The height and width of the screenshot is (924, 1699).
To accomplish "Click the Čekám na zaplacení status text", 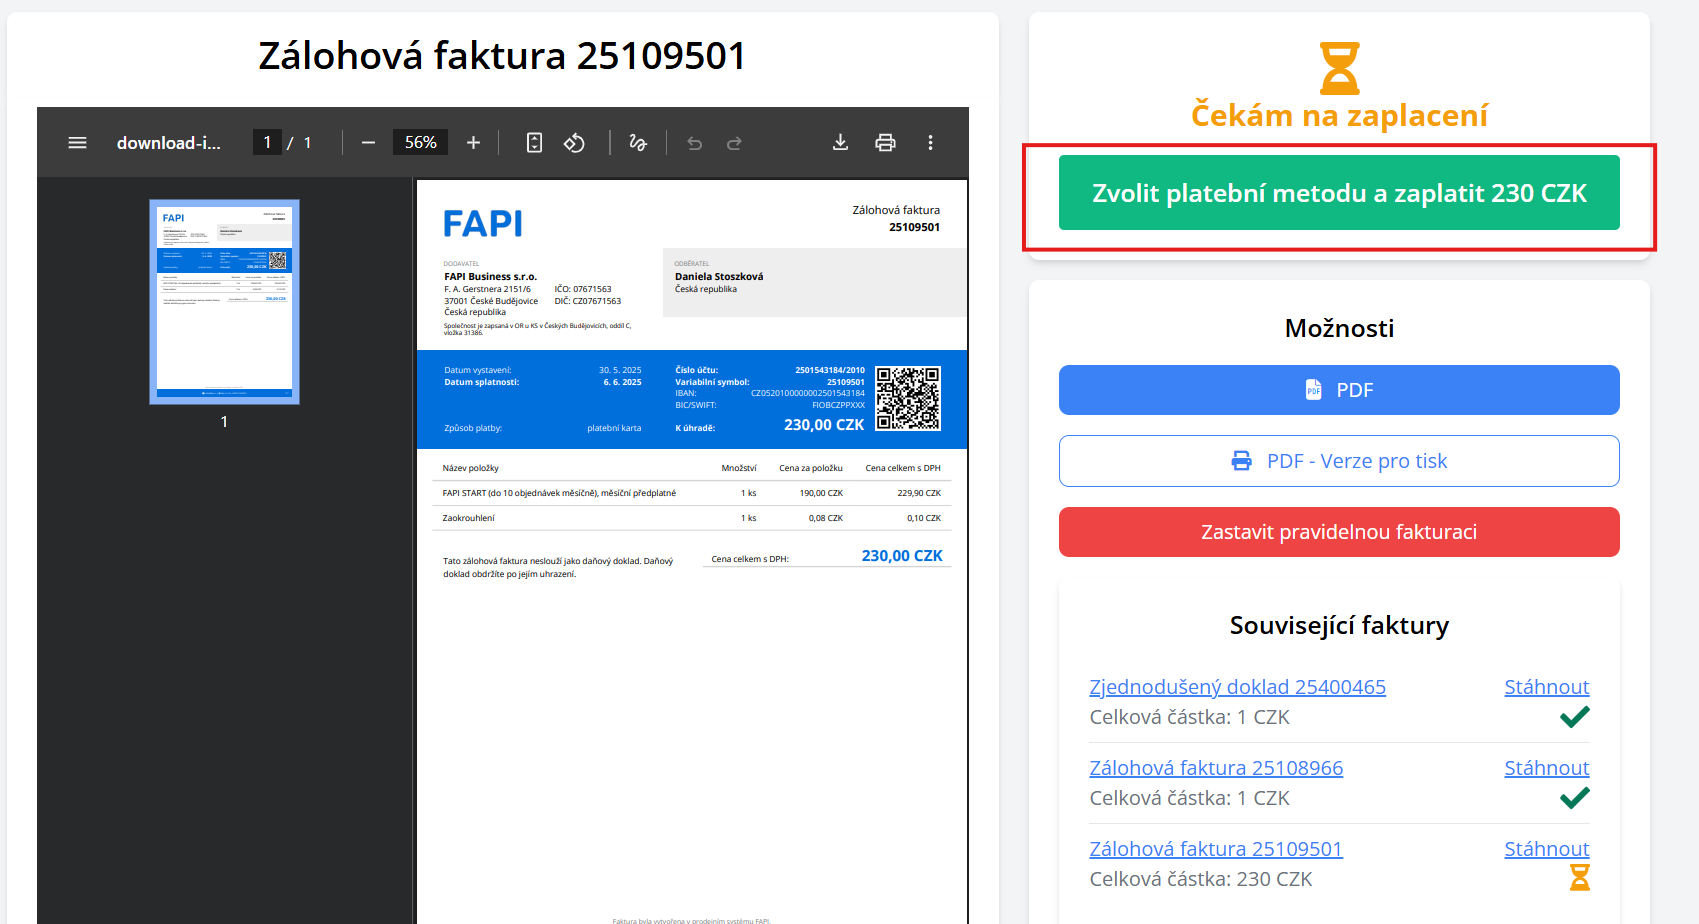I will pos(1339,116).
